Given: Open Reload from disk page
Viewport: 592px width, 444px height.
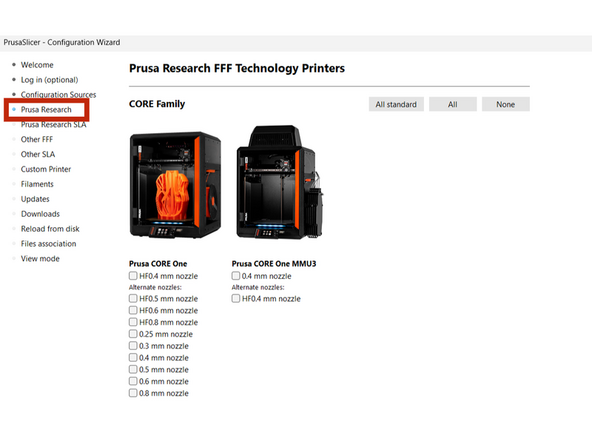Looking at the screenshot, I should 50,229.
